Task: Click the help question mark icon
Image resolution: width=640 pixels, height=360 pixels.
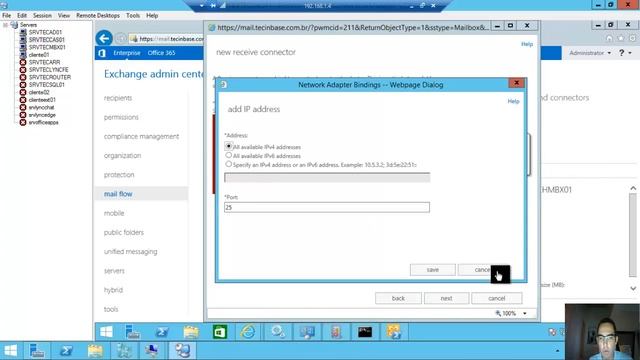Action: (621, 53)
